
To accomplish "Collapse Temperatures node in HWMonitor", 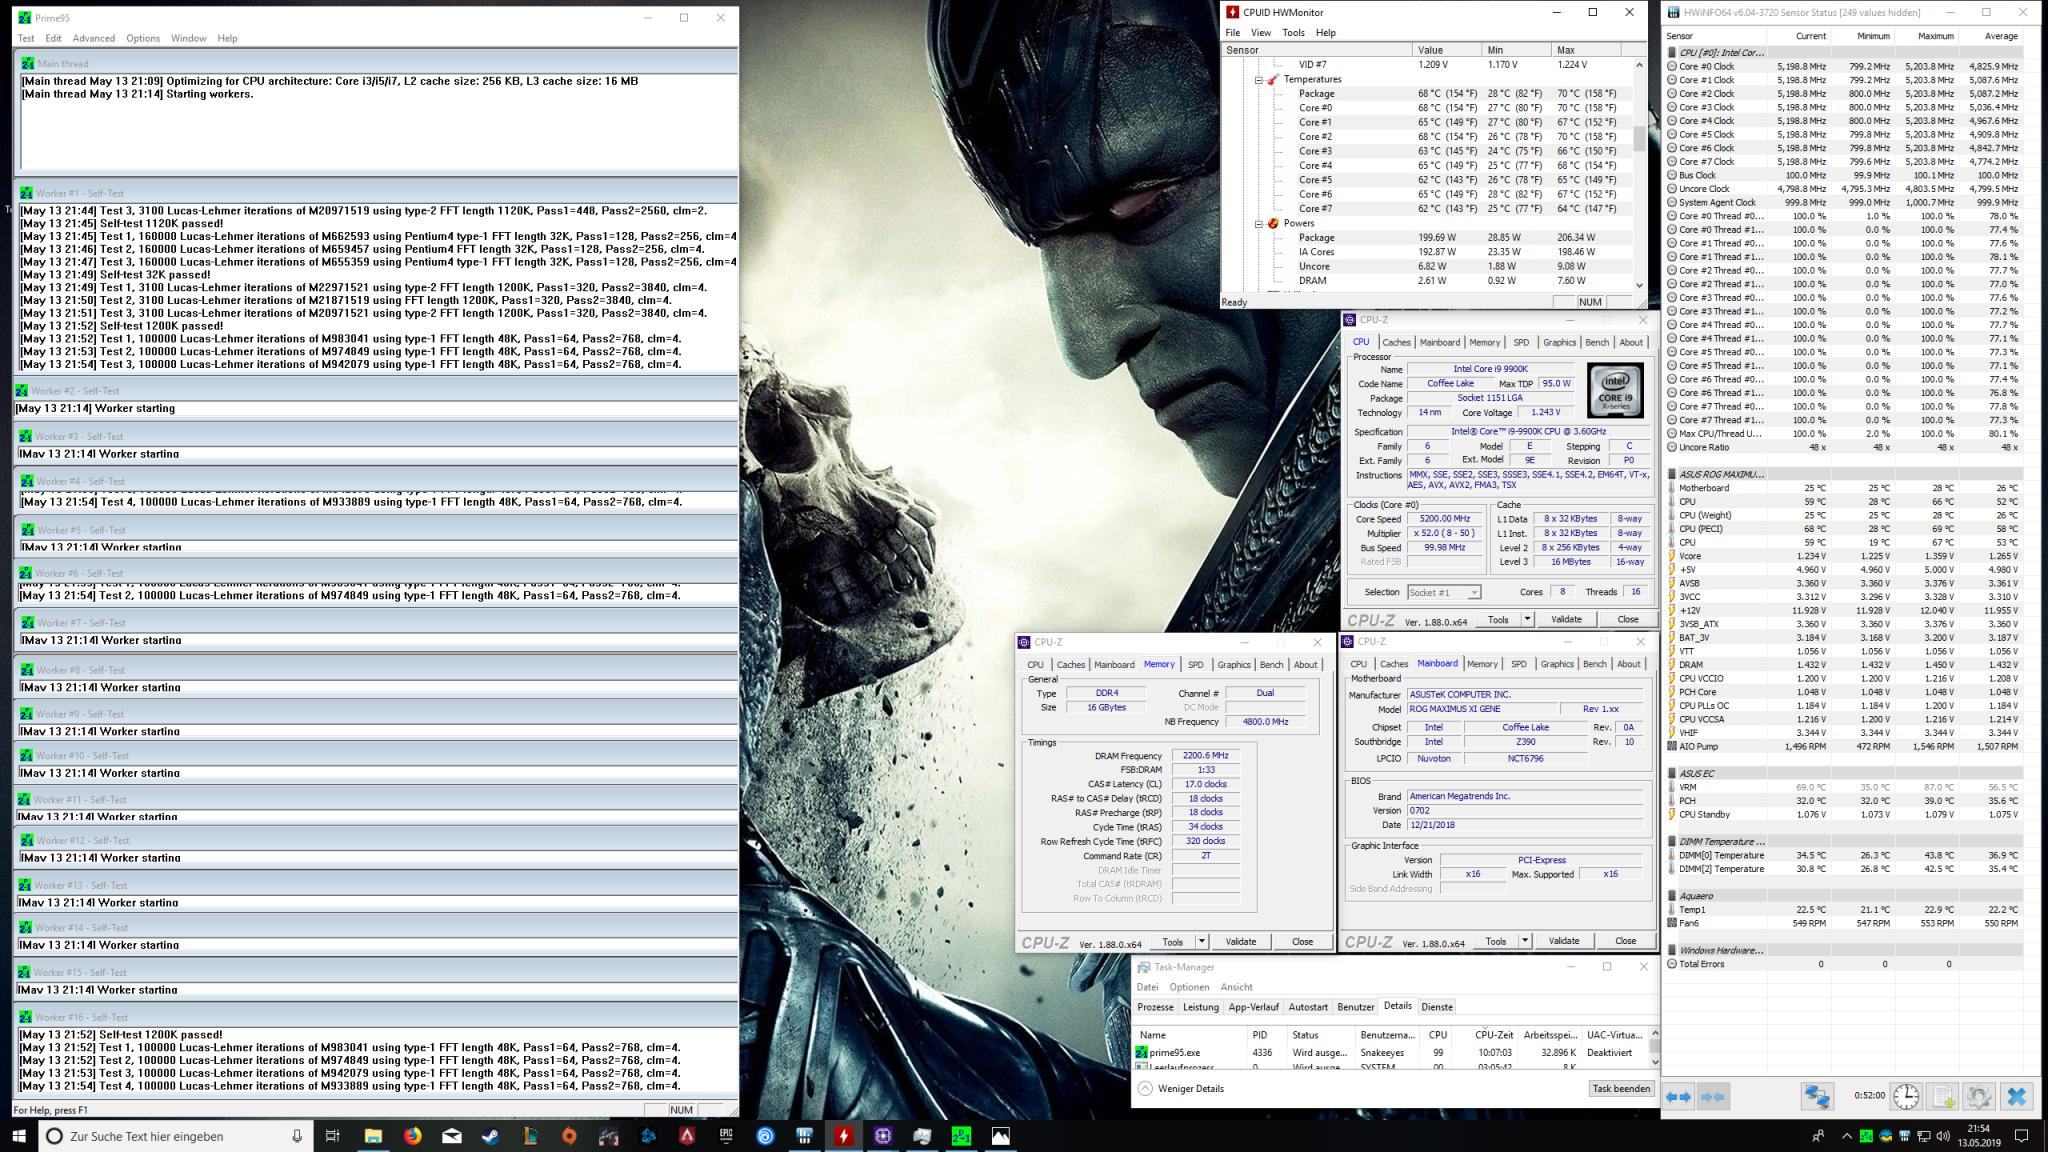I will [x=1259, y=79].
